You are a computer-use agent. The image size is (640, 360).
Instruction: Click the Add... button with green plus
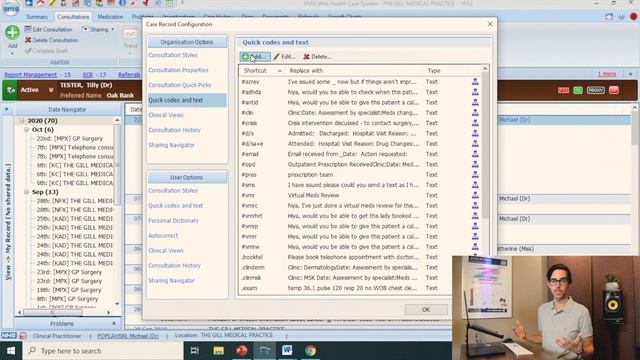(255, 57)
